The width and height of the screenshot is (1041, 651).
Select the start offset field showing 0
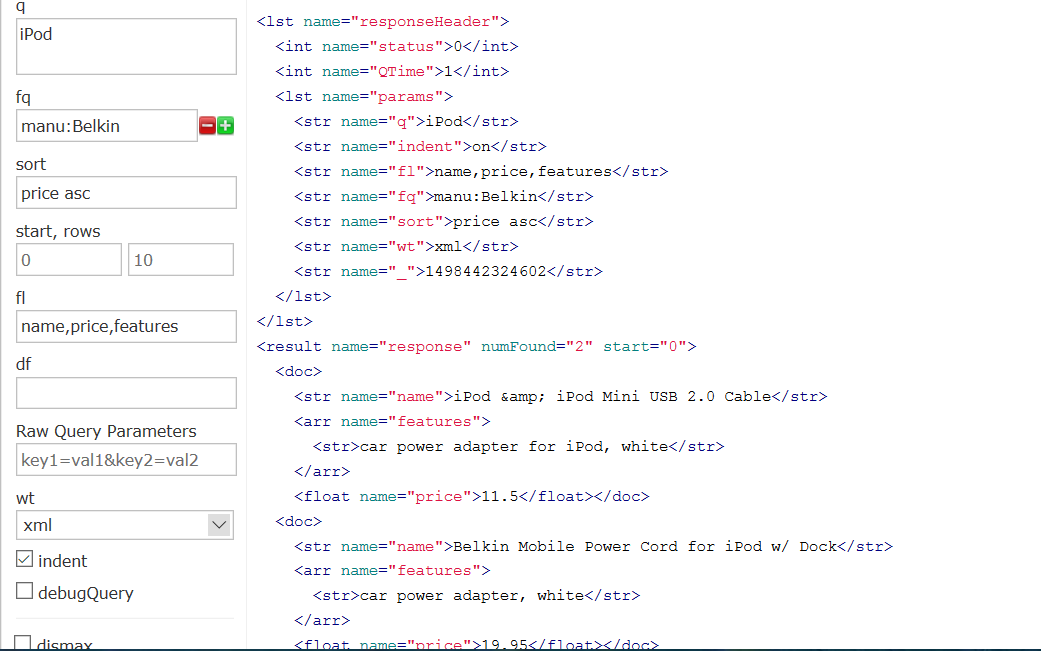(x=69, y=259)
